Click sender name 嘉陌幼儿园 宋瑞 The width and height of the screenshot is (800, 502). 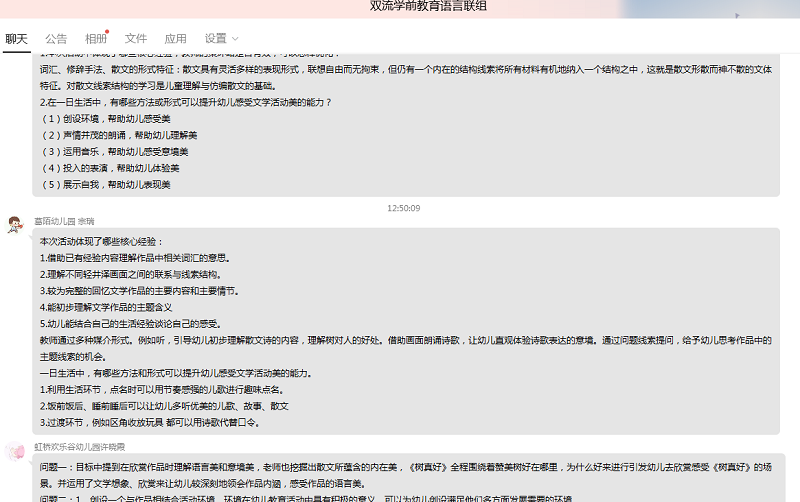pyautogui.click(x=64, y=221)
